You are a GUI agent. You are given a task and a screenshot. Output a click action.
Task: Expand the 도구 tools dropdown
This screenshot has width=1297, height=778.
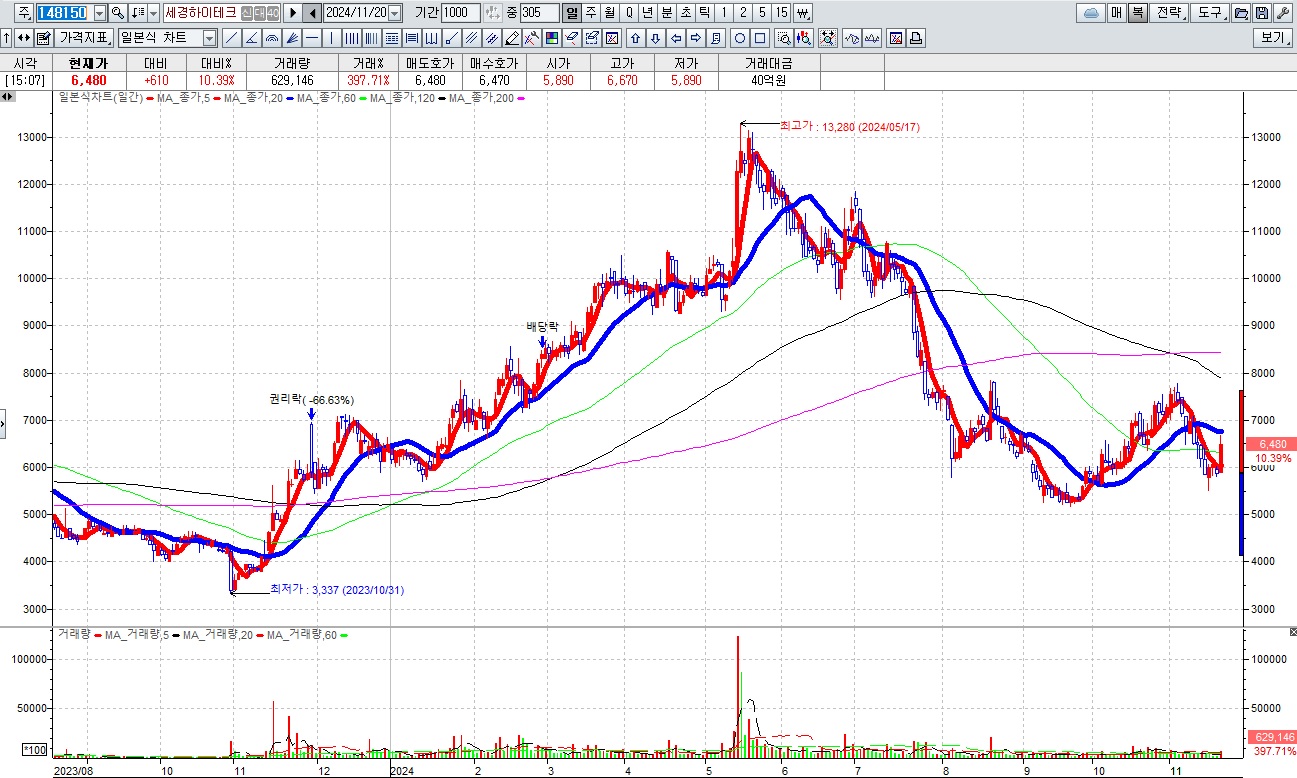1210,13
